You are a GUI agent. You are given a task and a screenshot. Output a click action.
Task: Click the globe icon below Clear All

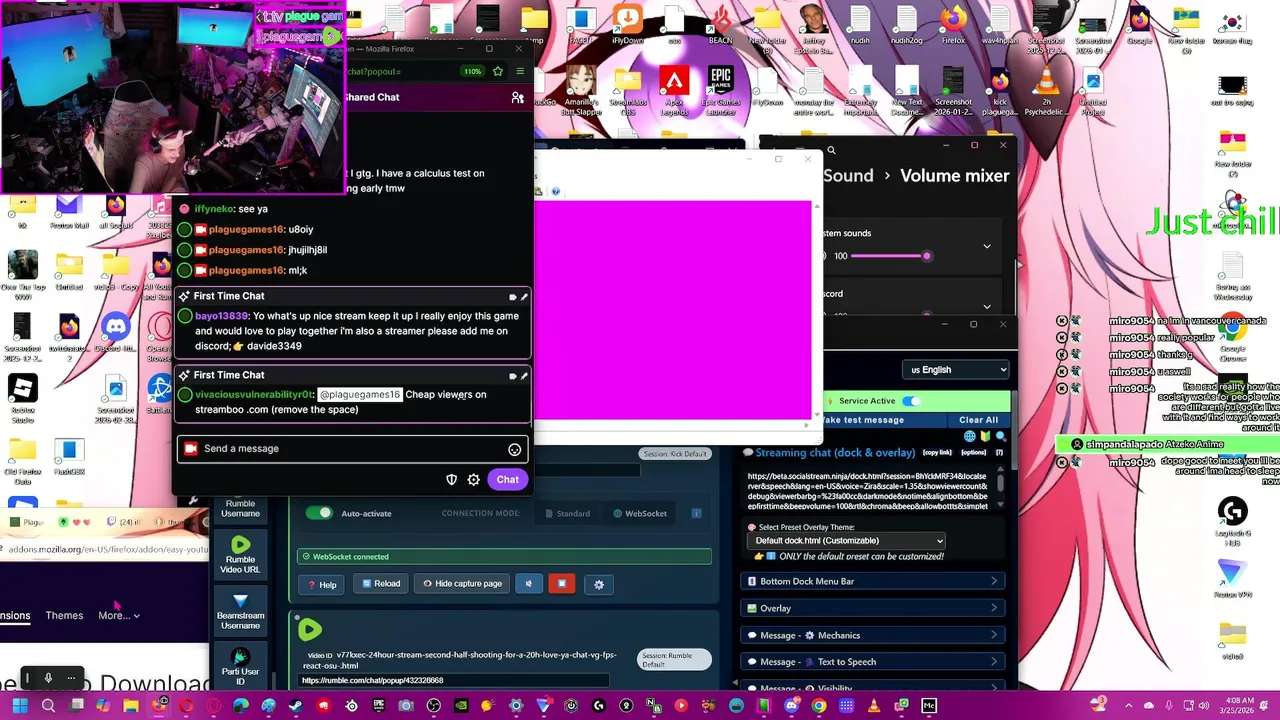point(969,437)
